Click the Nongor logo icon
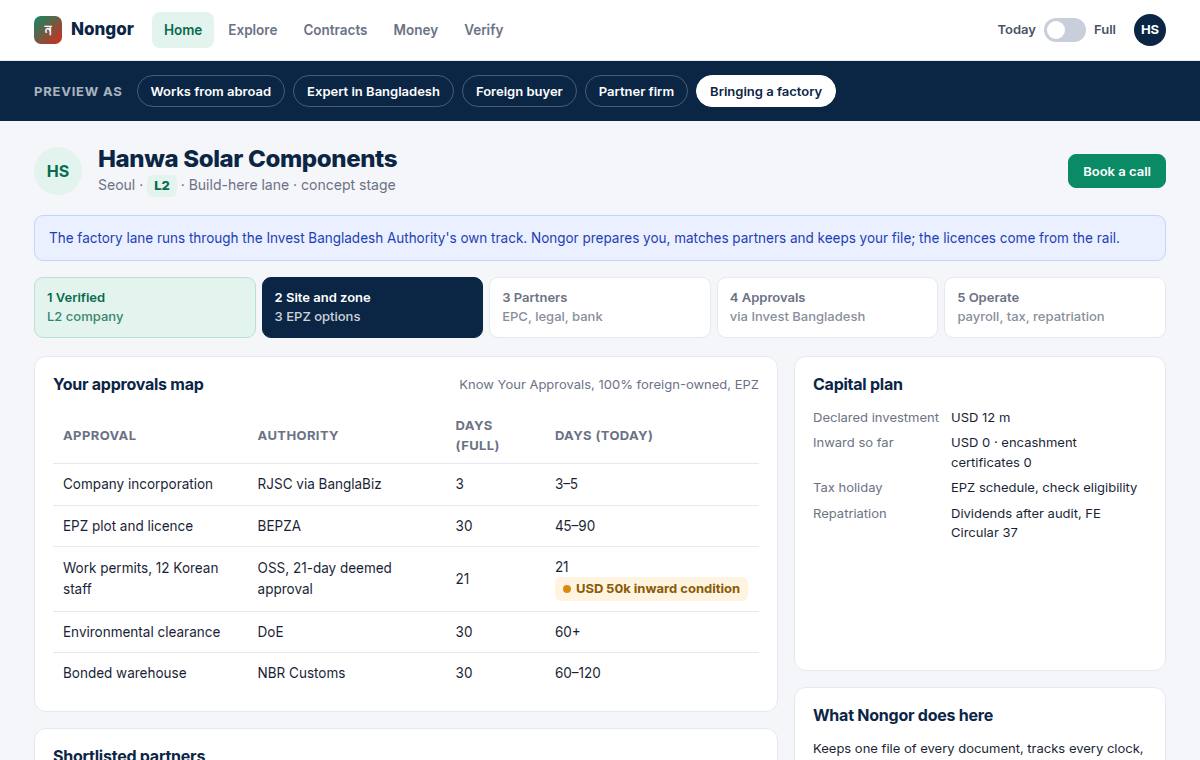The width and height of the screenshot is (1200, 760). (x=48, y=30)
